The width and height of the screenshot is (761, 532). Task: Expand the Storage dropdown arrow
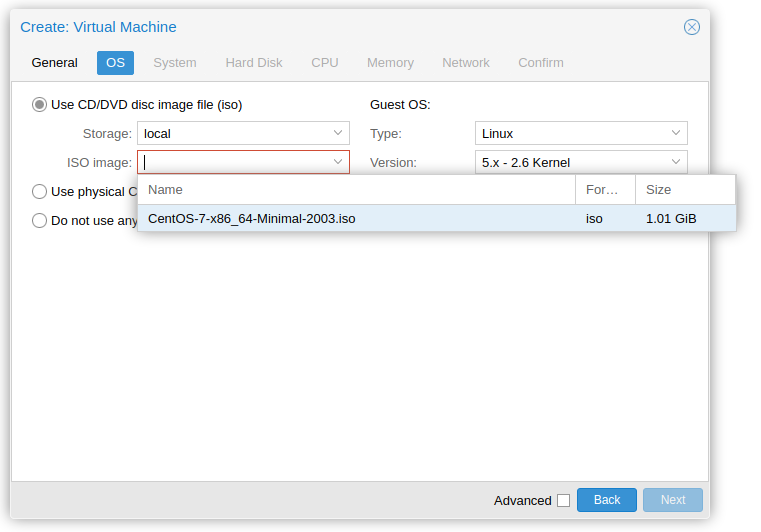(x=338, y=133)
